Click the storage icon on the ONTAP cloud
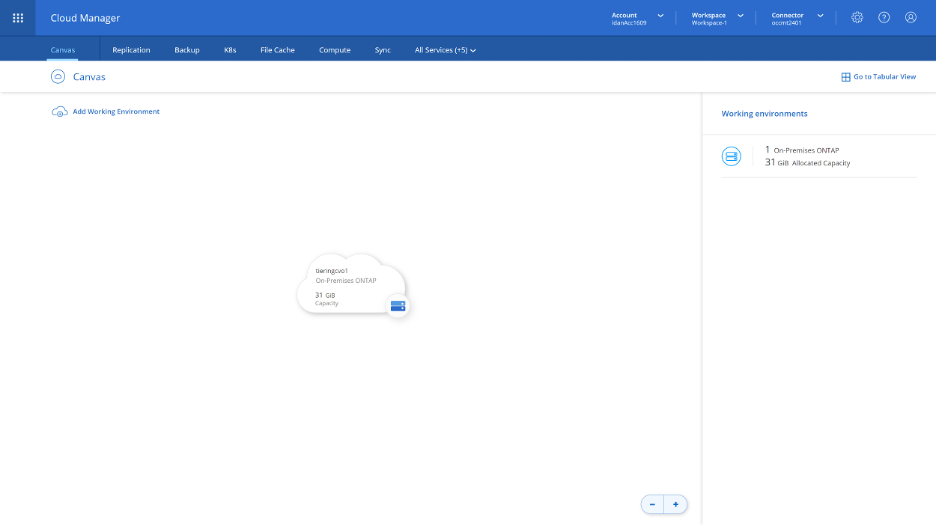Image resolution: width=936 pixels, height=526 pixels. 398,305
